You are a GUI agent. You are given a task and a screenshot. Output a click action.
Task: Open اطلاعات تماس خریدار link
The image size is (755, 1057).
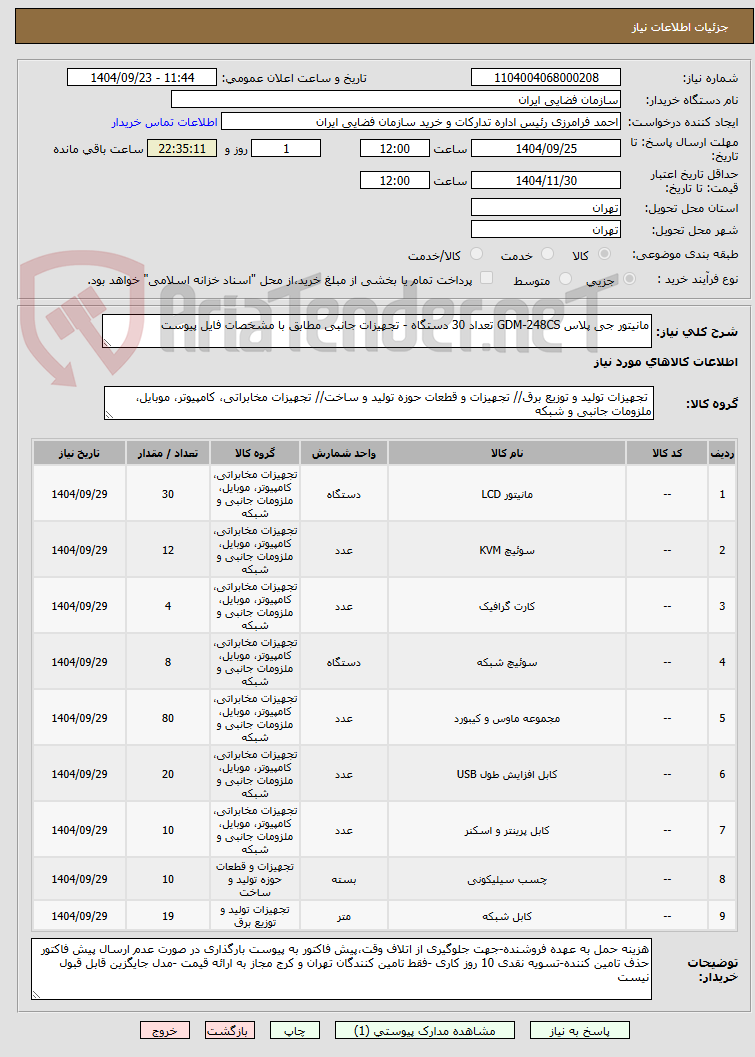pyautogui.click(x=164, y=123)
